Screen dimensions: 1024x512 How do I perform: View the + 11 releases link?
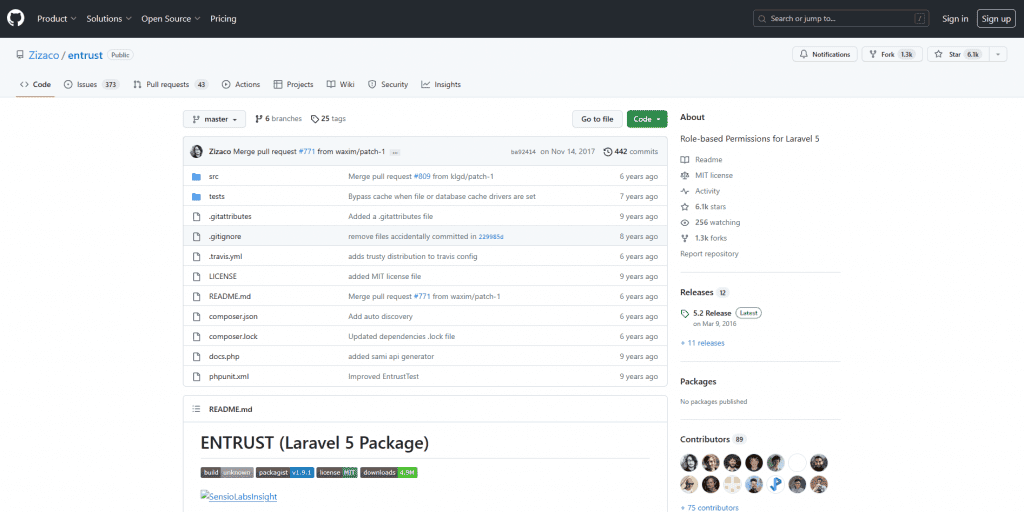702,344
